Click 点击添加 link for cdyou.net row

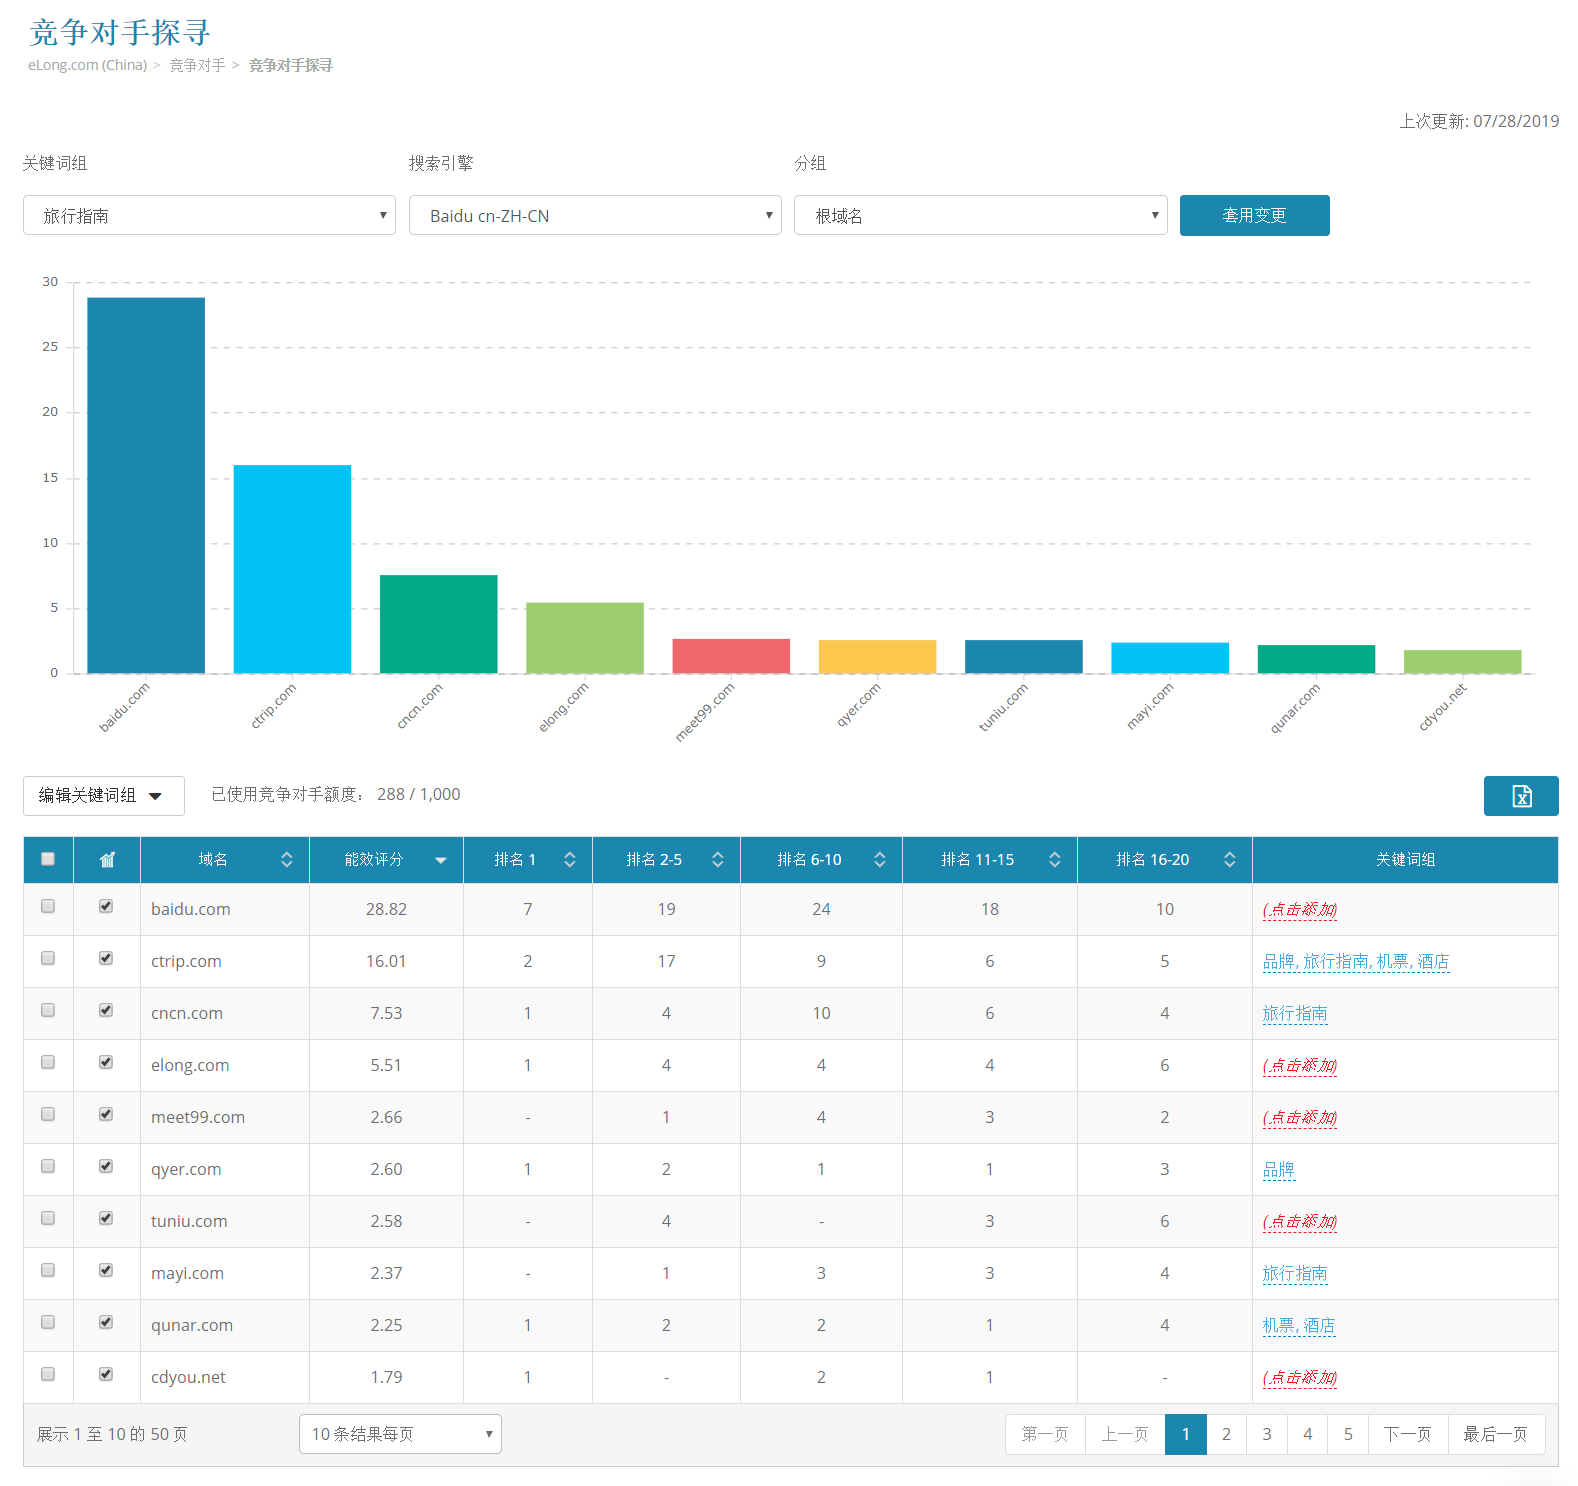pos(1300,1377)
